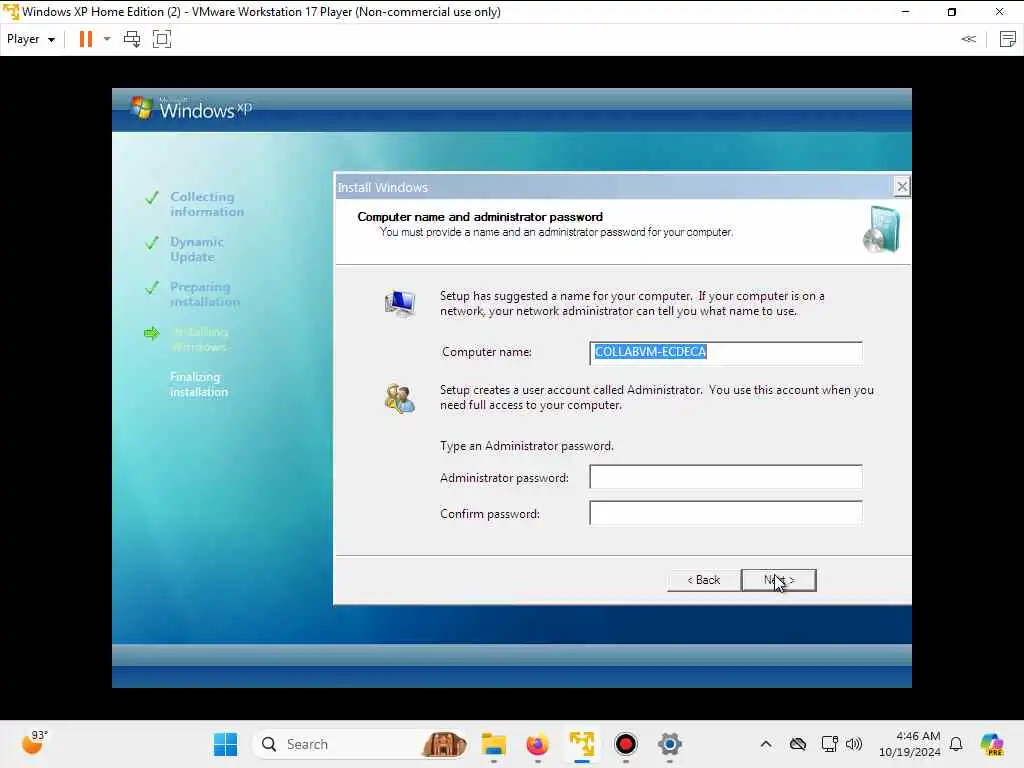The image size is (1024, 768).
Task: Click the setup CD box icon
Action: pyautogui.click(x=882, y=229)
